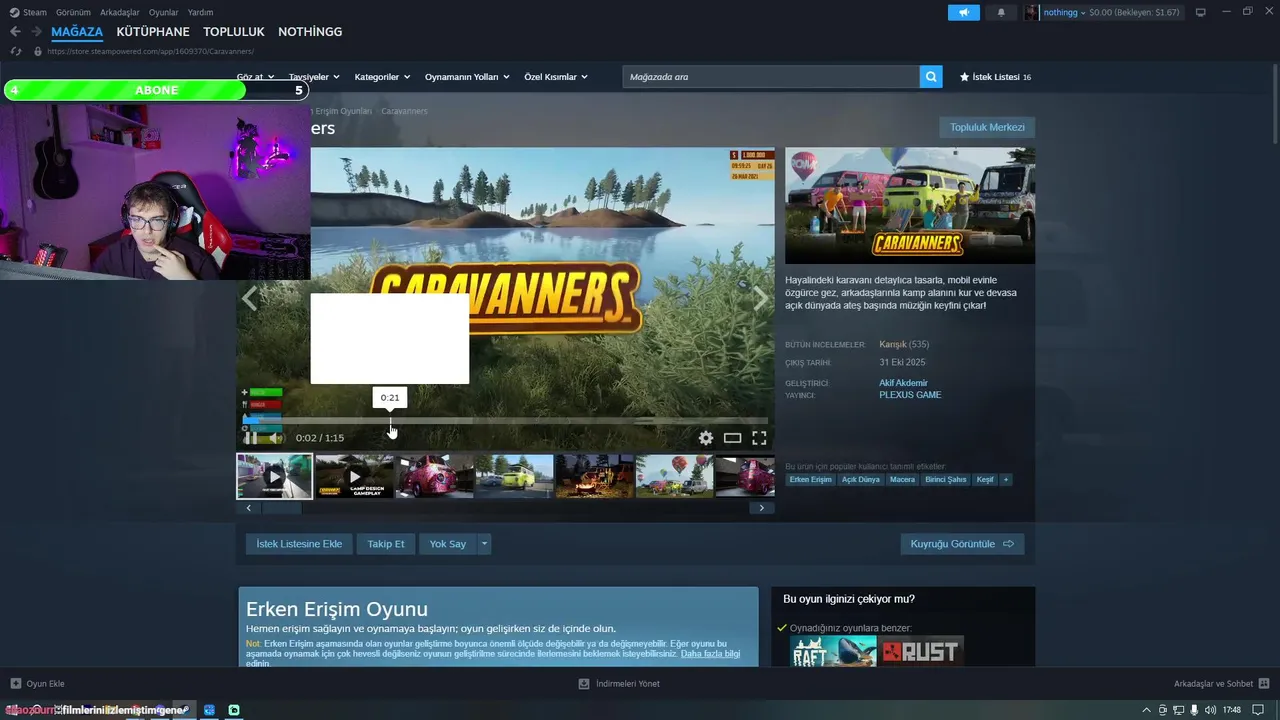Click the store search magnifier button

pyautogui.click(x=931, y=77)
